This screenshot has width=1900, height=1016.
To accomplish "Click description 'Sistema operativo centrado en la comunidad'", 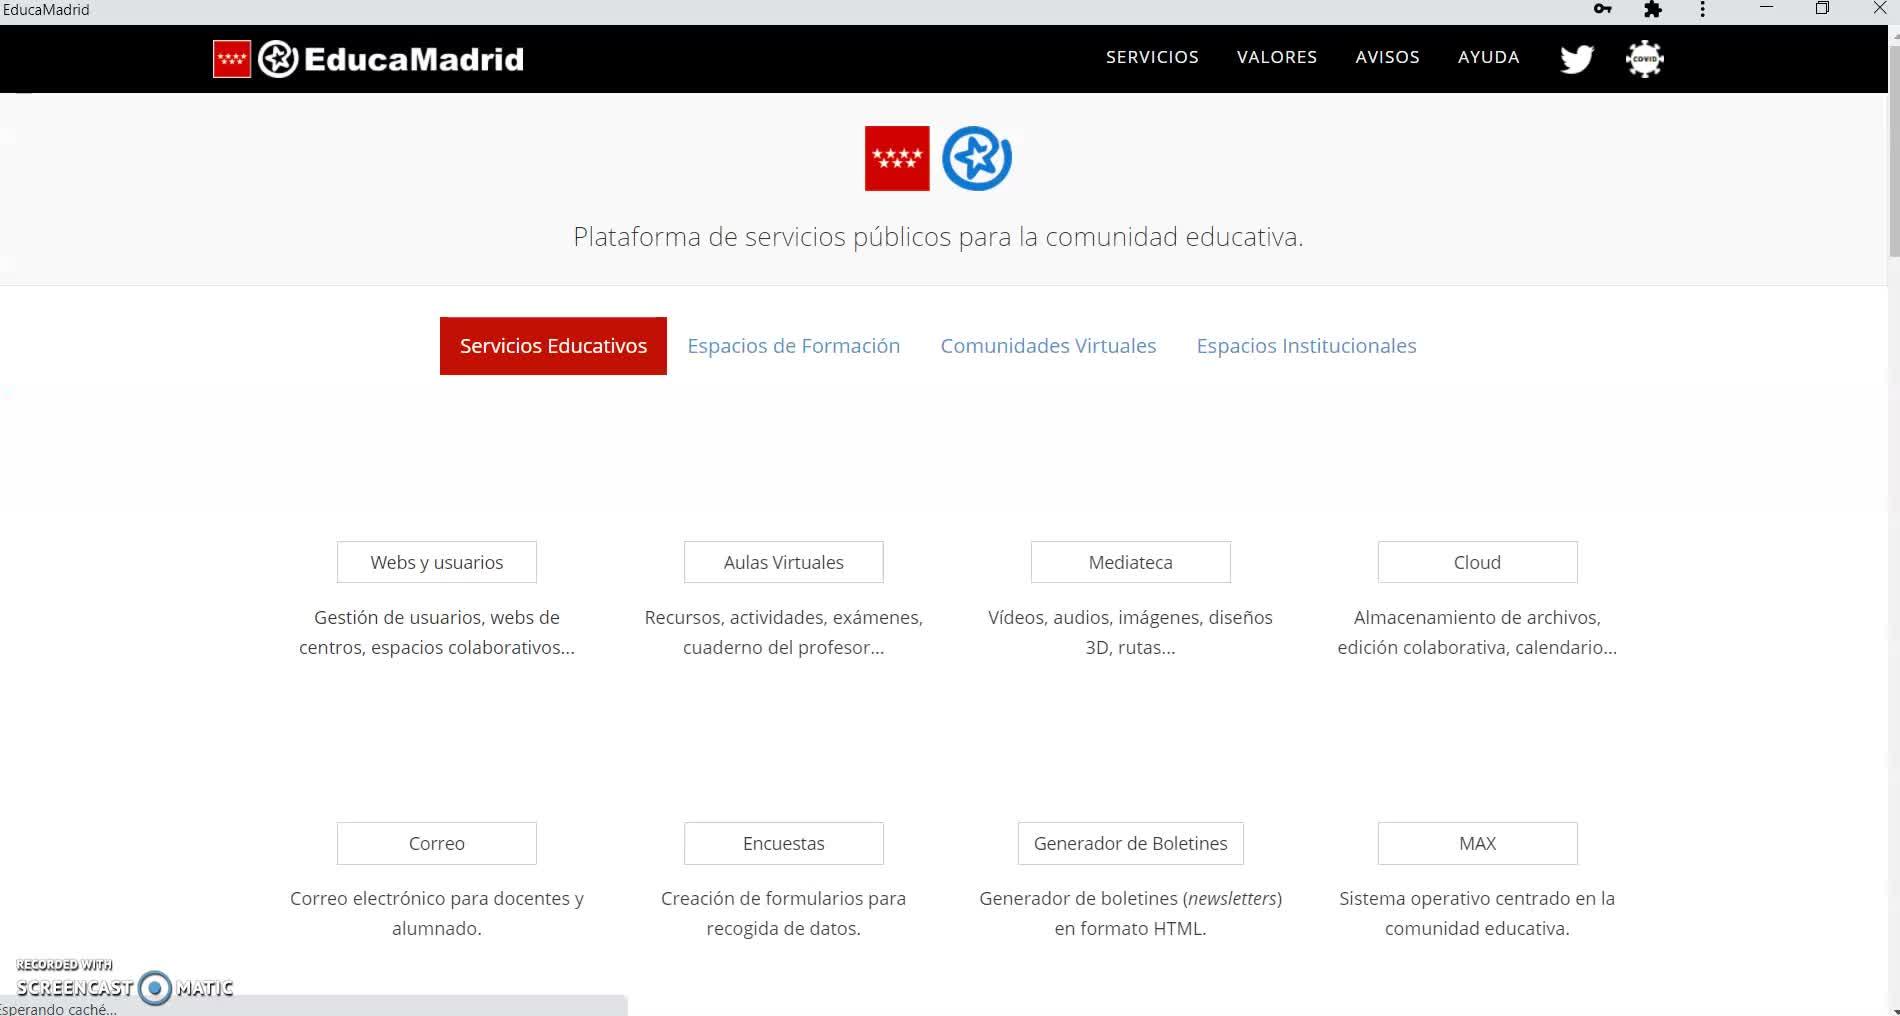I will pos(1478,913).
